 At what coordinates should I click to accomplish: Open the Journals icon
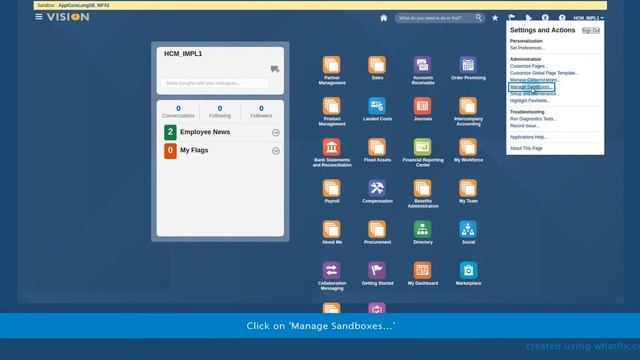click(x=422, y=106)
